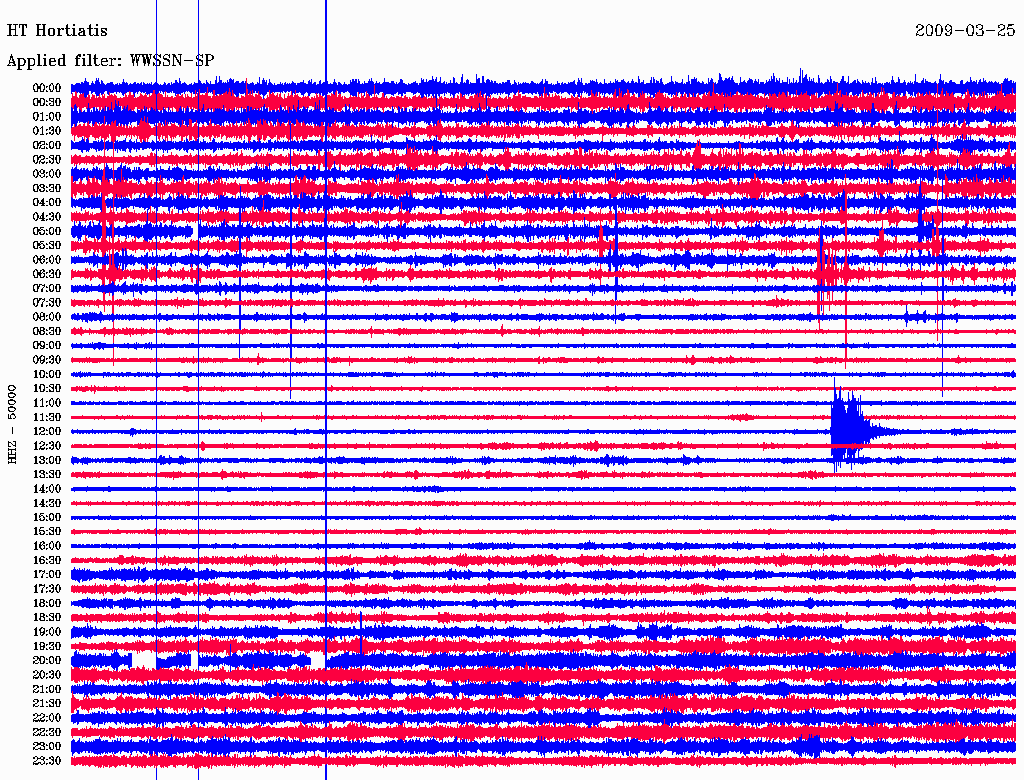The image size is (1024, 780).
Task: Select the 16:30 time label
Action: click(x=47, y=561)
